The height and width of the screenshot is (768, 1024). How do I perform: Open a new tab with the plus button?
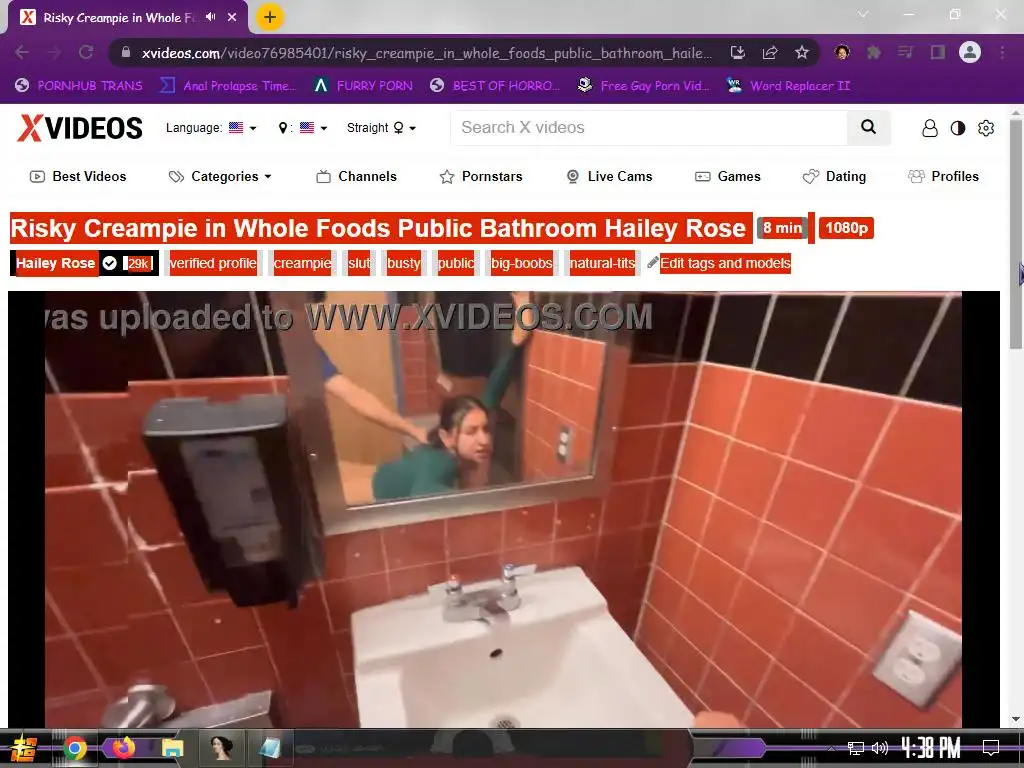coord(270,17)
